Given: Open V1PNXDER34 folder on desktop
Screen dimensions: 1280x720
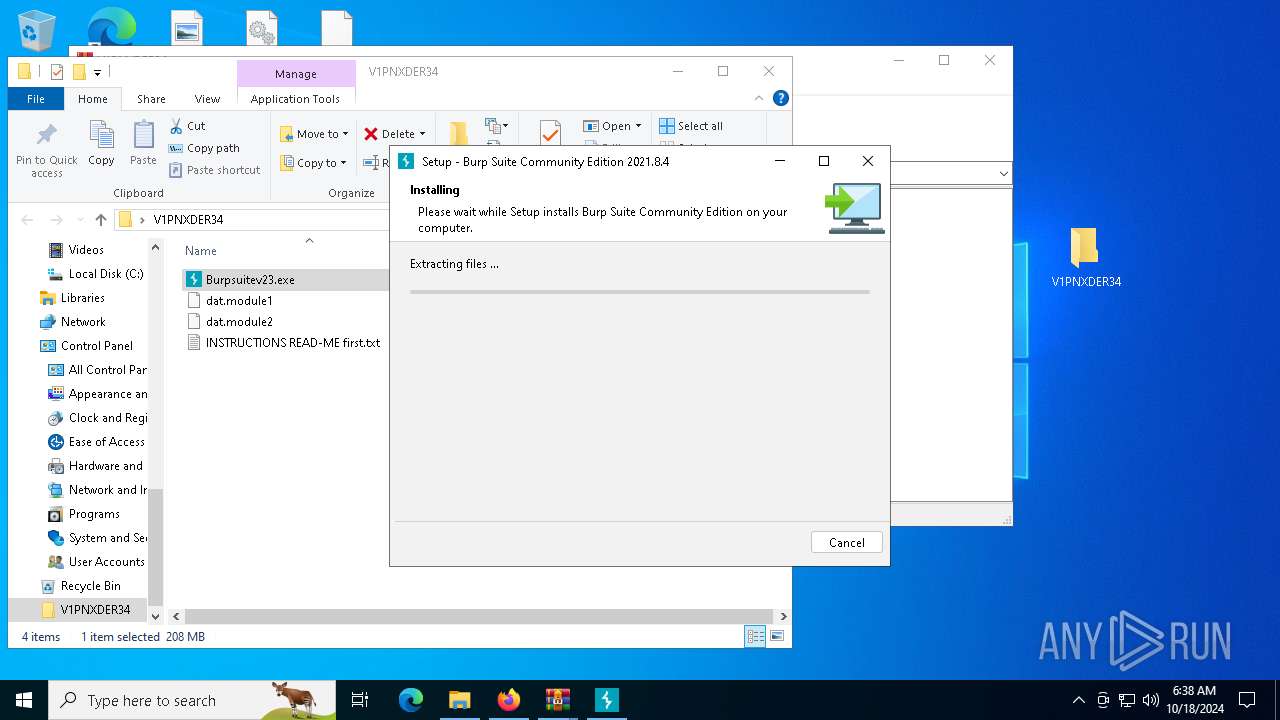Looking at the screenshot, I should point(1085,258).
